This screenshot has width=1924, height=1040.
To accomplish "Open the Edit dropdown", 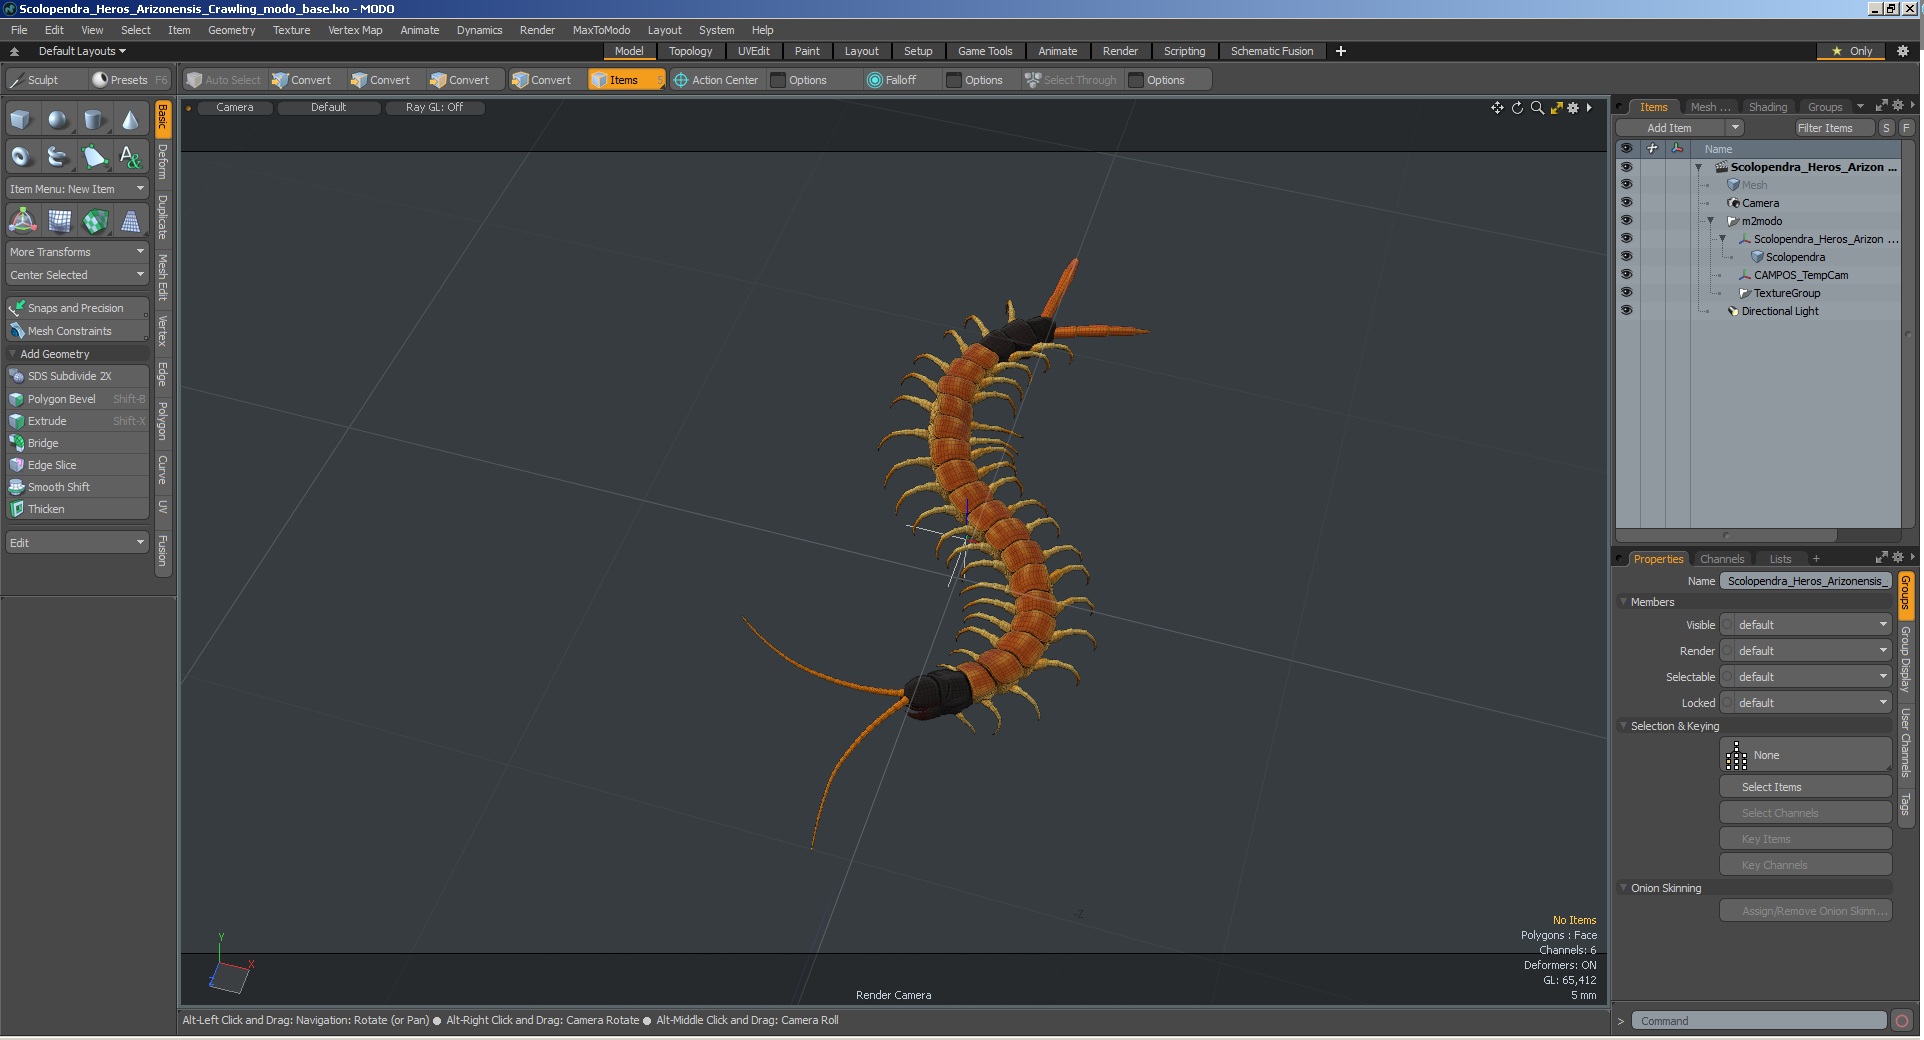I will tap(77, 543).
